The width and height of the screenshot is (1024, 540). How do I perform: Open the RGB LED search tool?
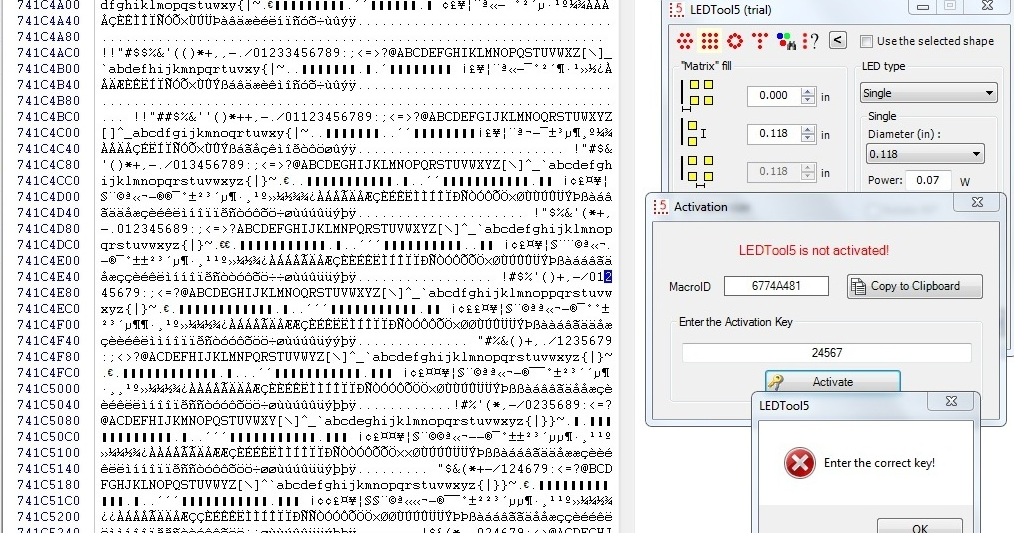(x=786, y=41)
